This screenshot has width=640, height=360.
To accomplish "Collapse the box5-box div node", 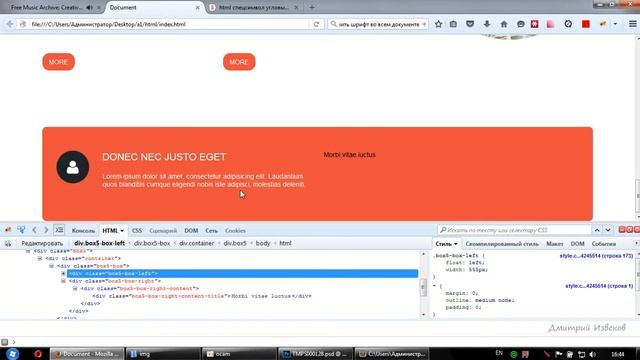I will click(x=51, y=266).
